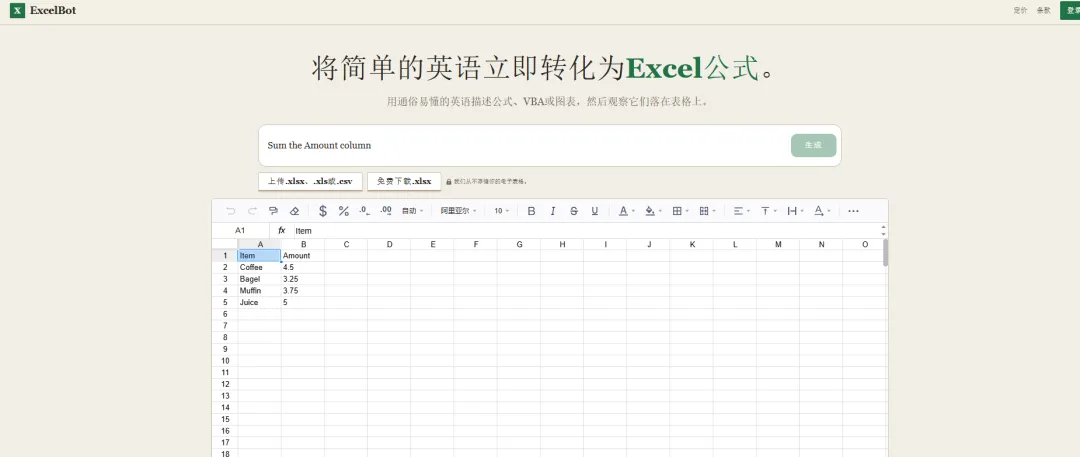
Task: Open border style dropdown arrow
Action: pos(687,211)
